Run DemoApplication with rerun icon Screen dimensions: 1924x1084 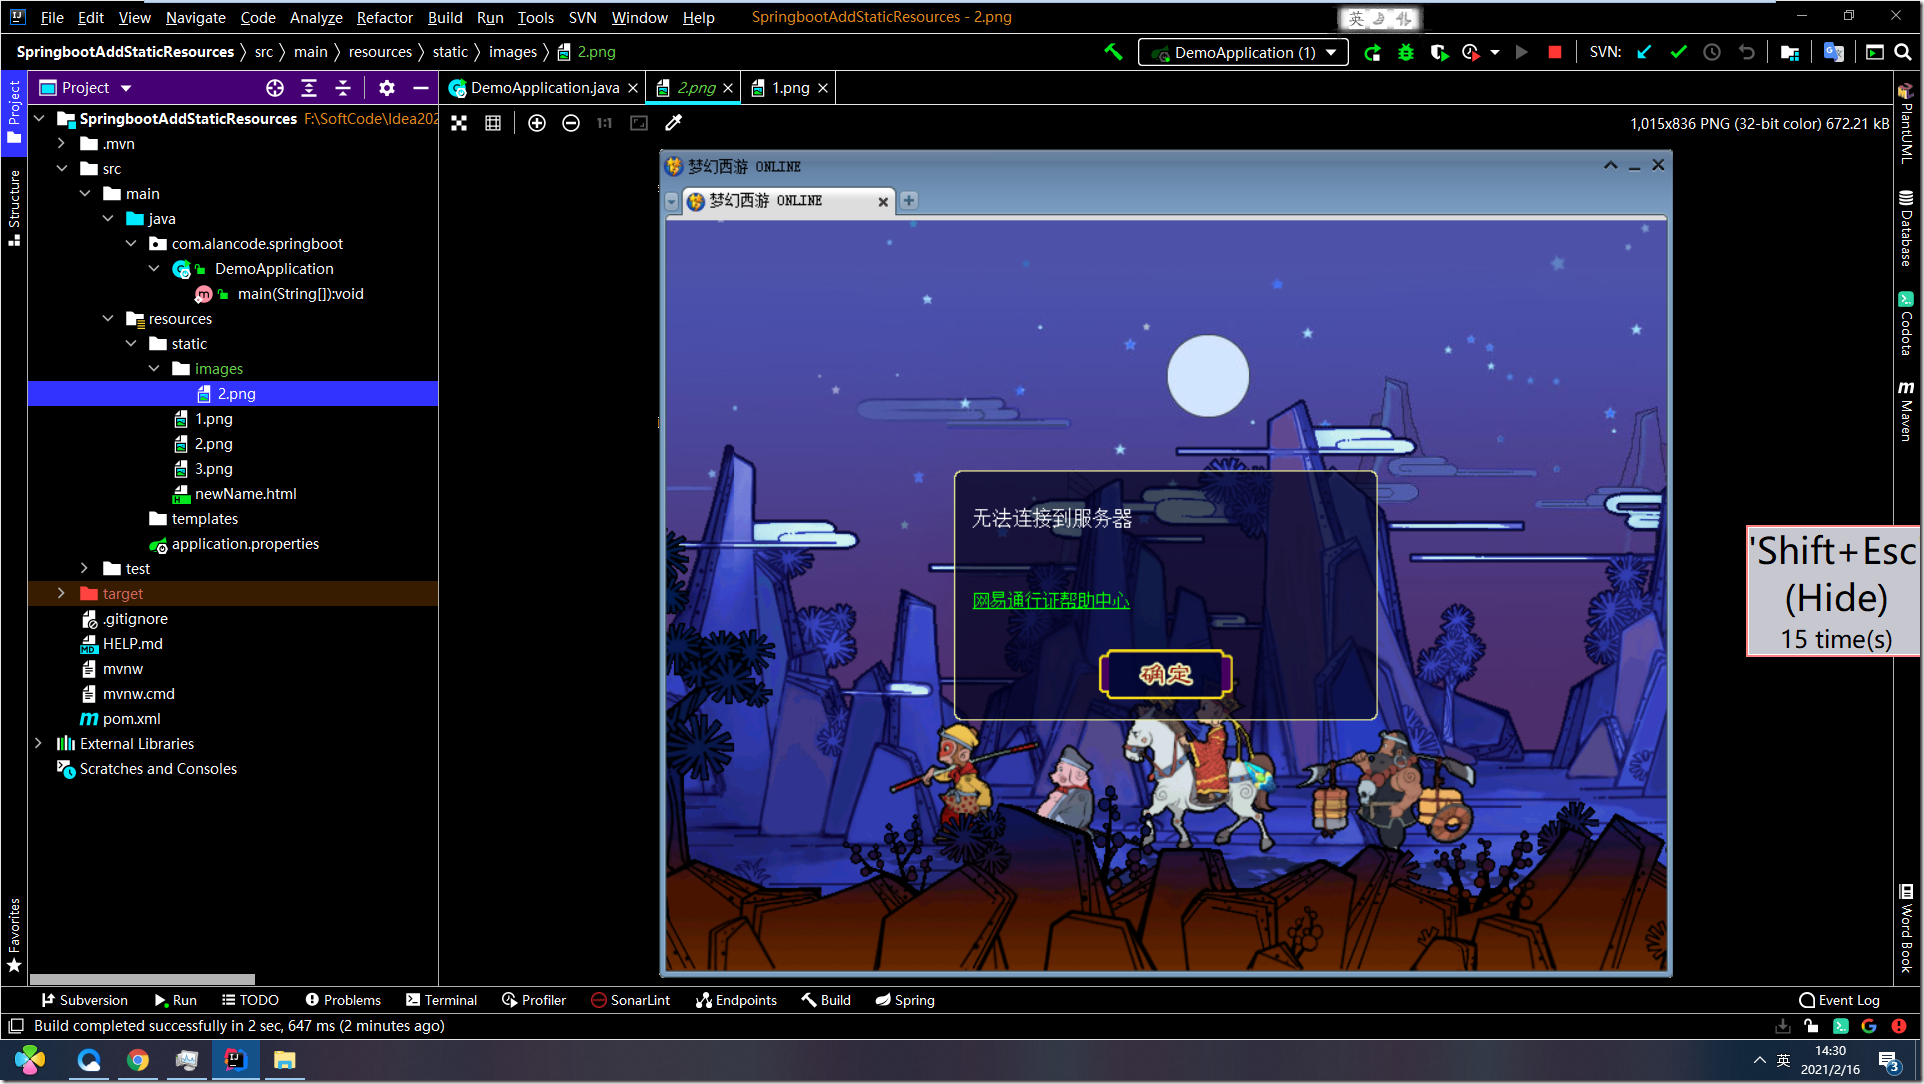[1373, 52]
